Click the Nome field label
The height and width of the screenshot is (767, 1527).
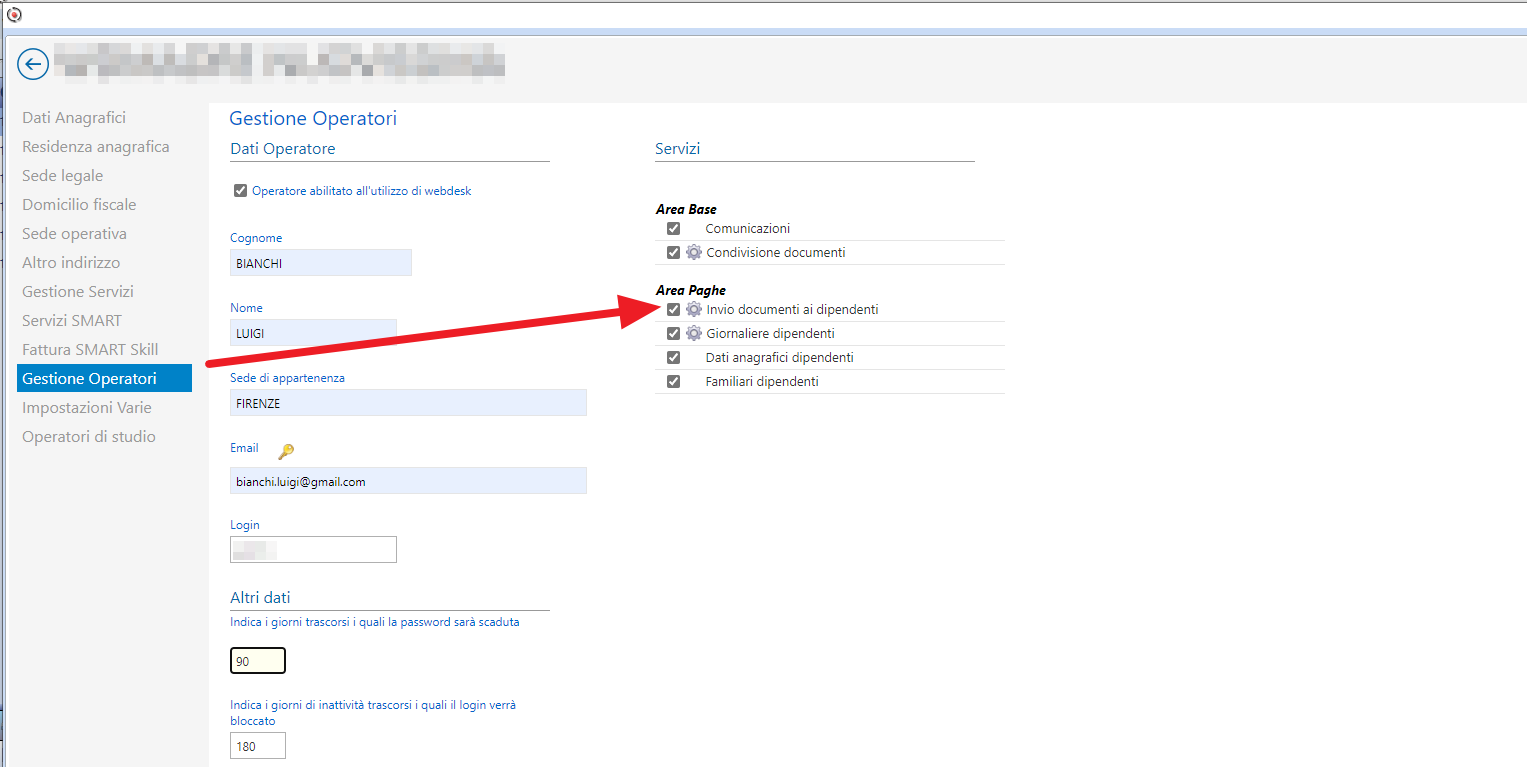pyautogui.click(x=247, y=308)
